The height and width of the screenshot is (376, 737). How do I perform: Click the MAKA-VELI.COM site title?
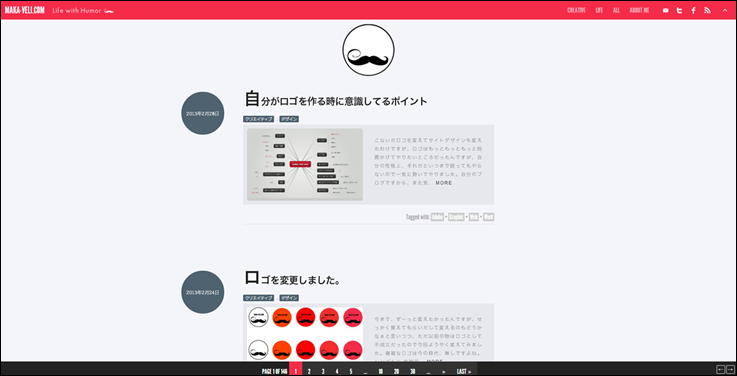click(x=24, y=10)
